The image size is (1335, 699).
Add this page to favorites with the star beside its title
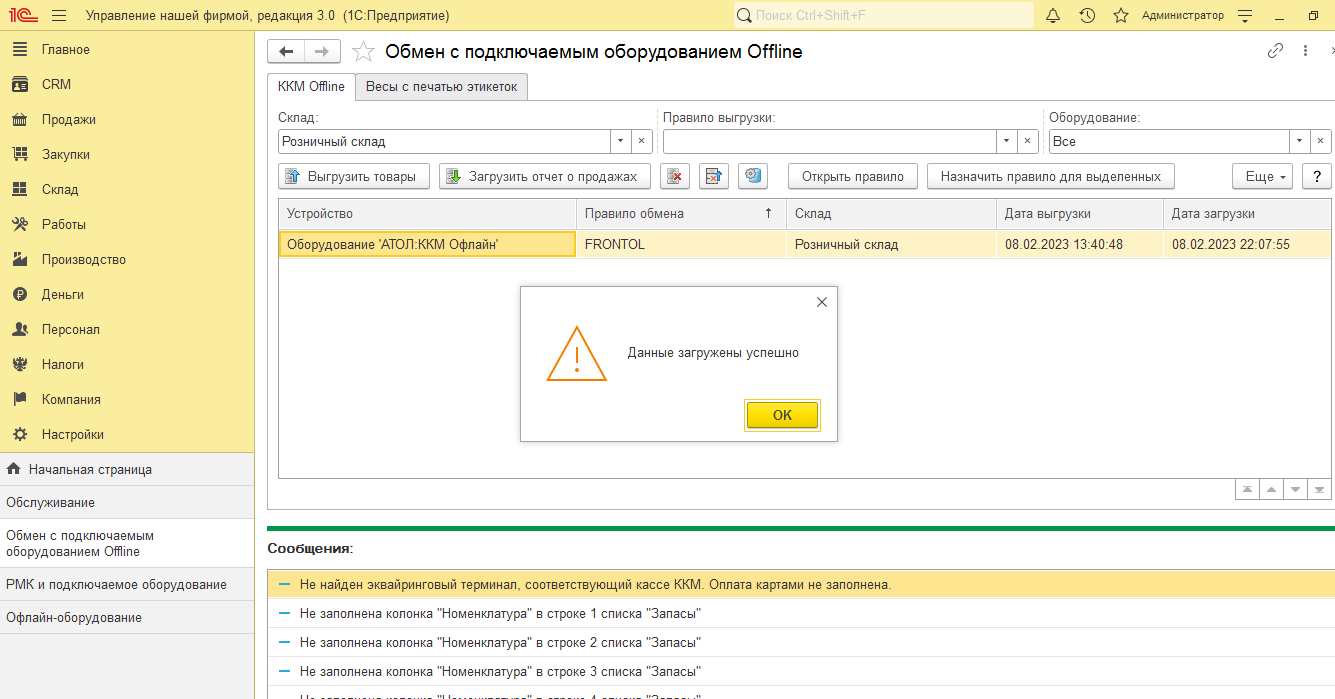point(364,52)
